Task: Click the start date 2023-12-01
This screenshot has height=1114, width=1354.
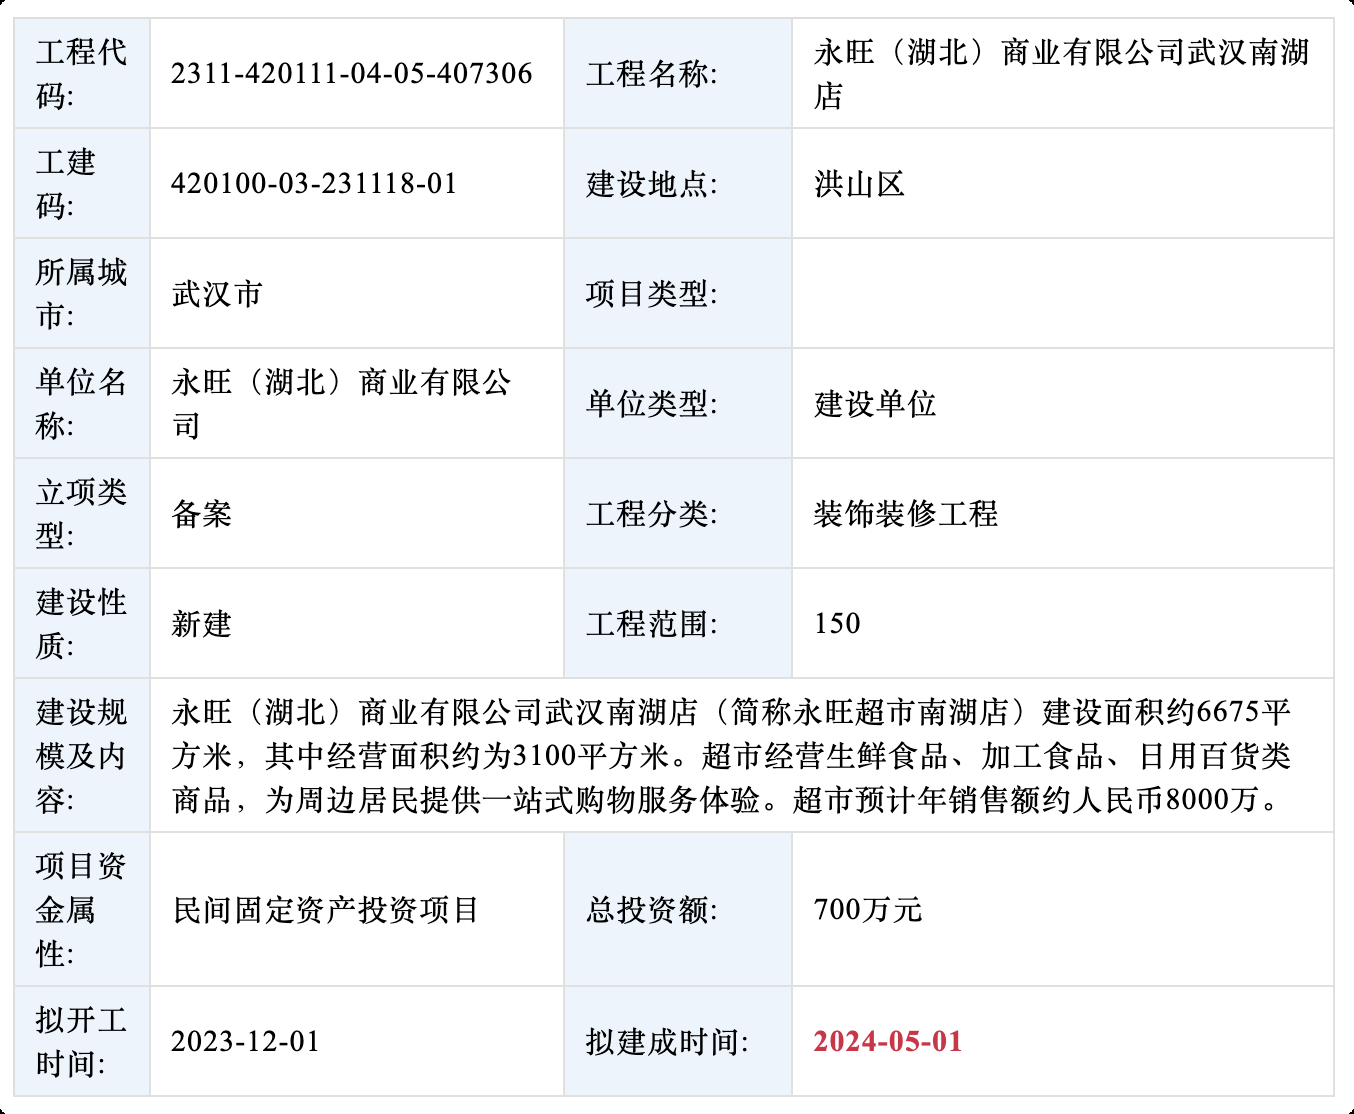Action: tap(245, 1042)
